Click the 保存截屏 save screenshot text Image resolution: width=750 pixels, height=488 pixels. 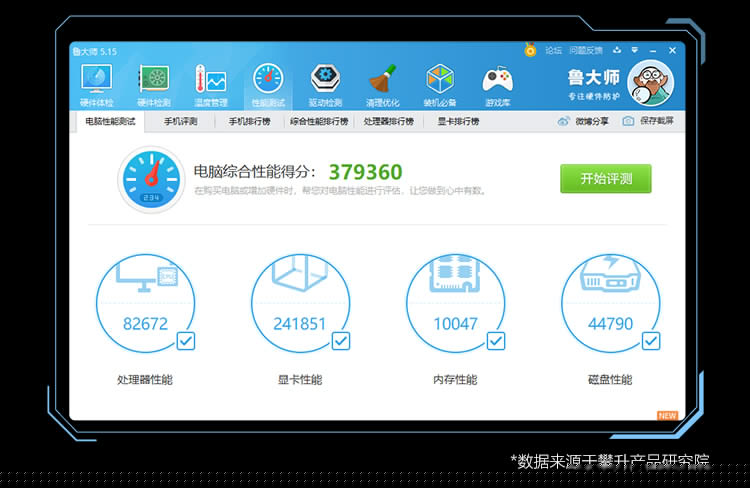[657, 121]
